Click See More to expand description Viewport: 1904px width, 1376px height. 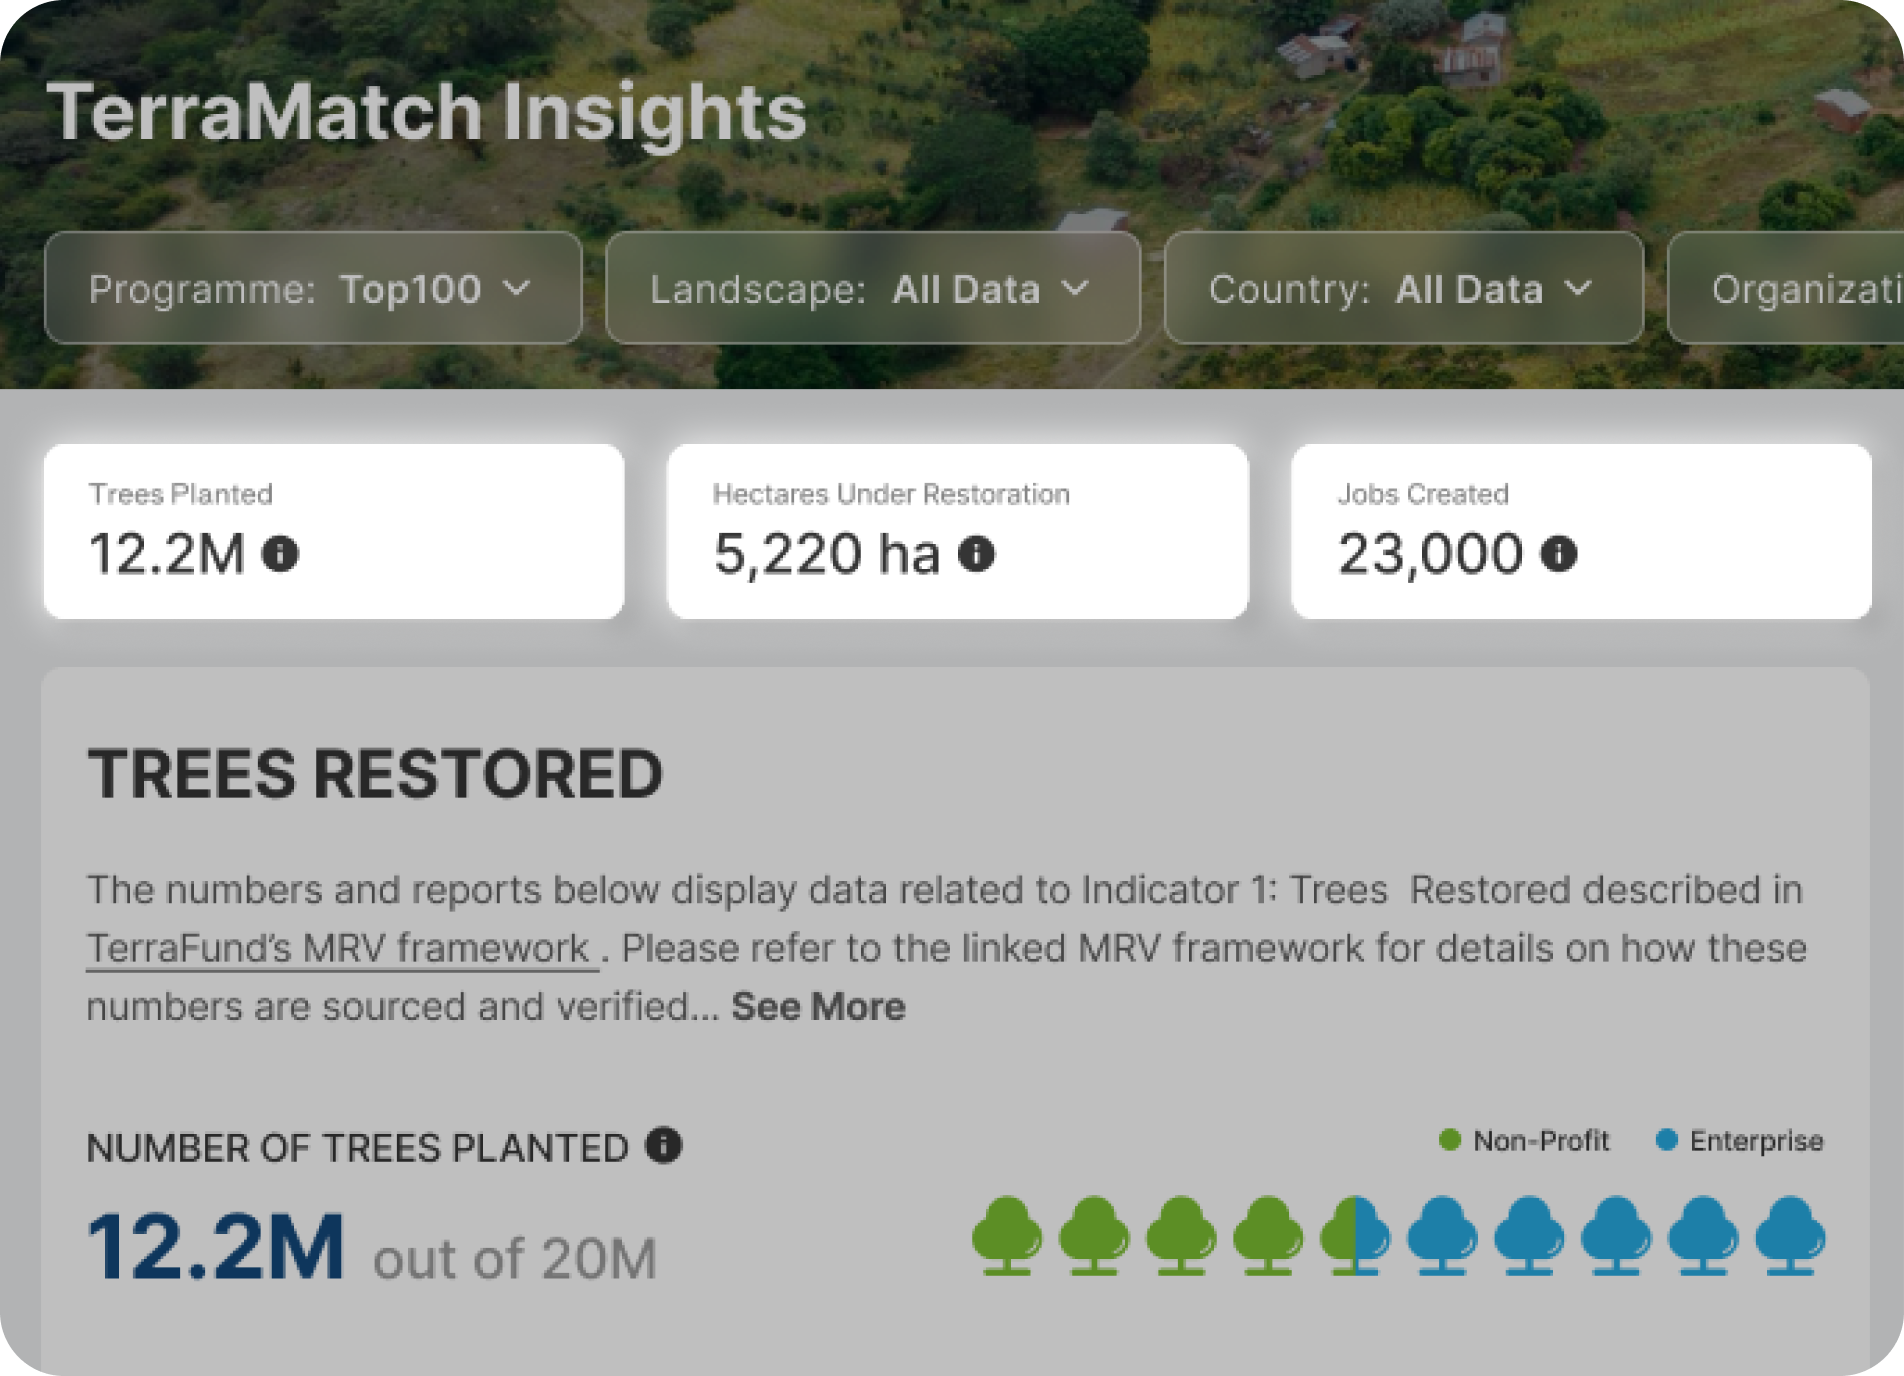point(818,1007)
